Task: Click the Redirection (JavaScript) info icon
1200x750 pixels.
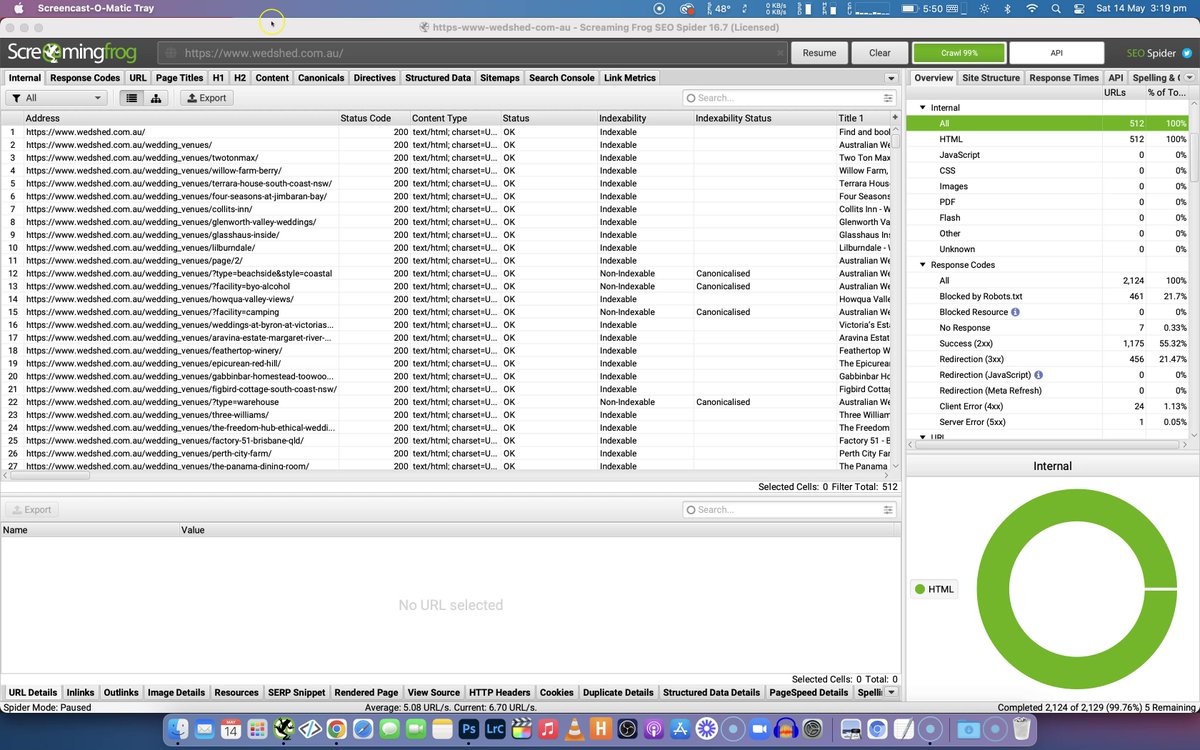Action: pyautogui.click(x=1038, y=375)
